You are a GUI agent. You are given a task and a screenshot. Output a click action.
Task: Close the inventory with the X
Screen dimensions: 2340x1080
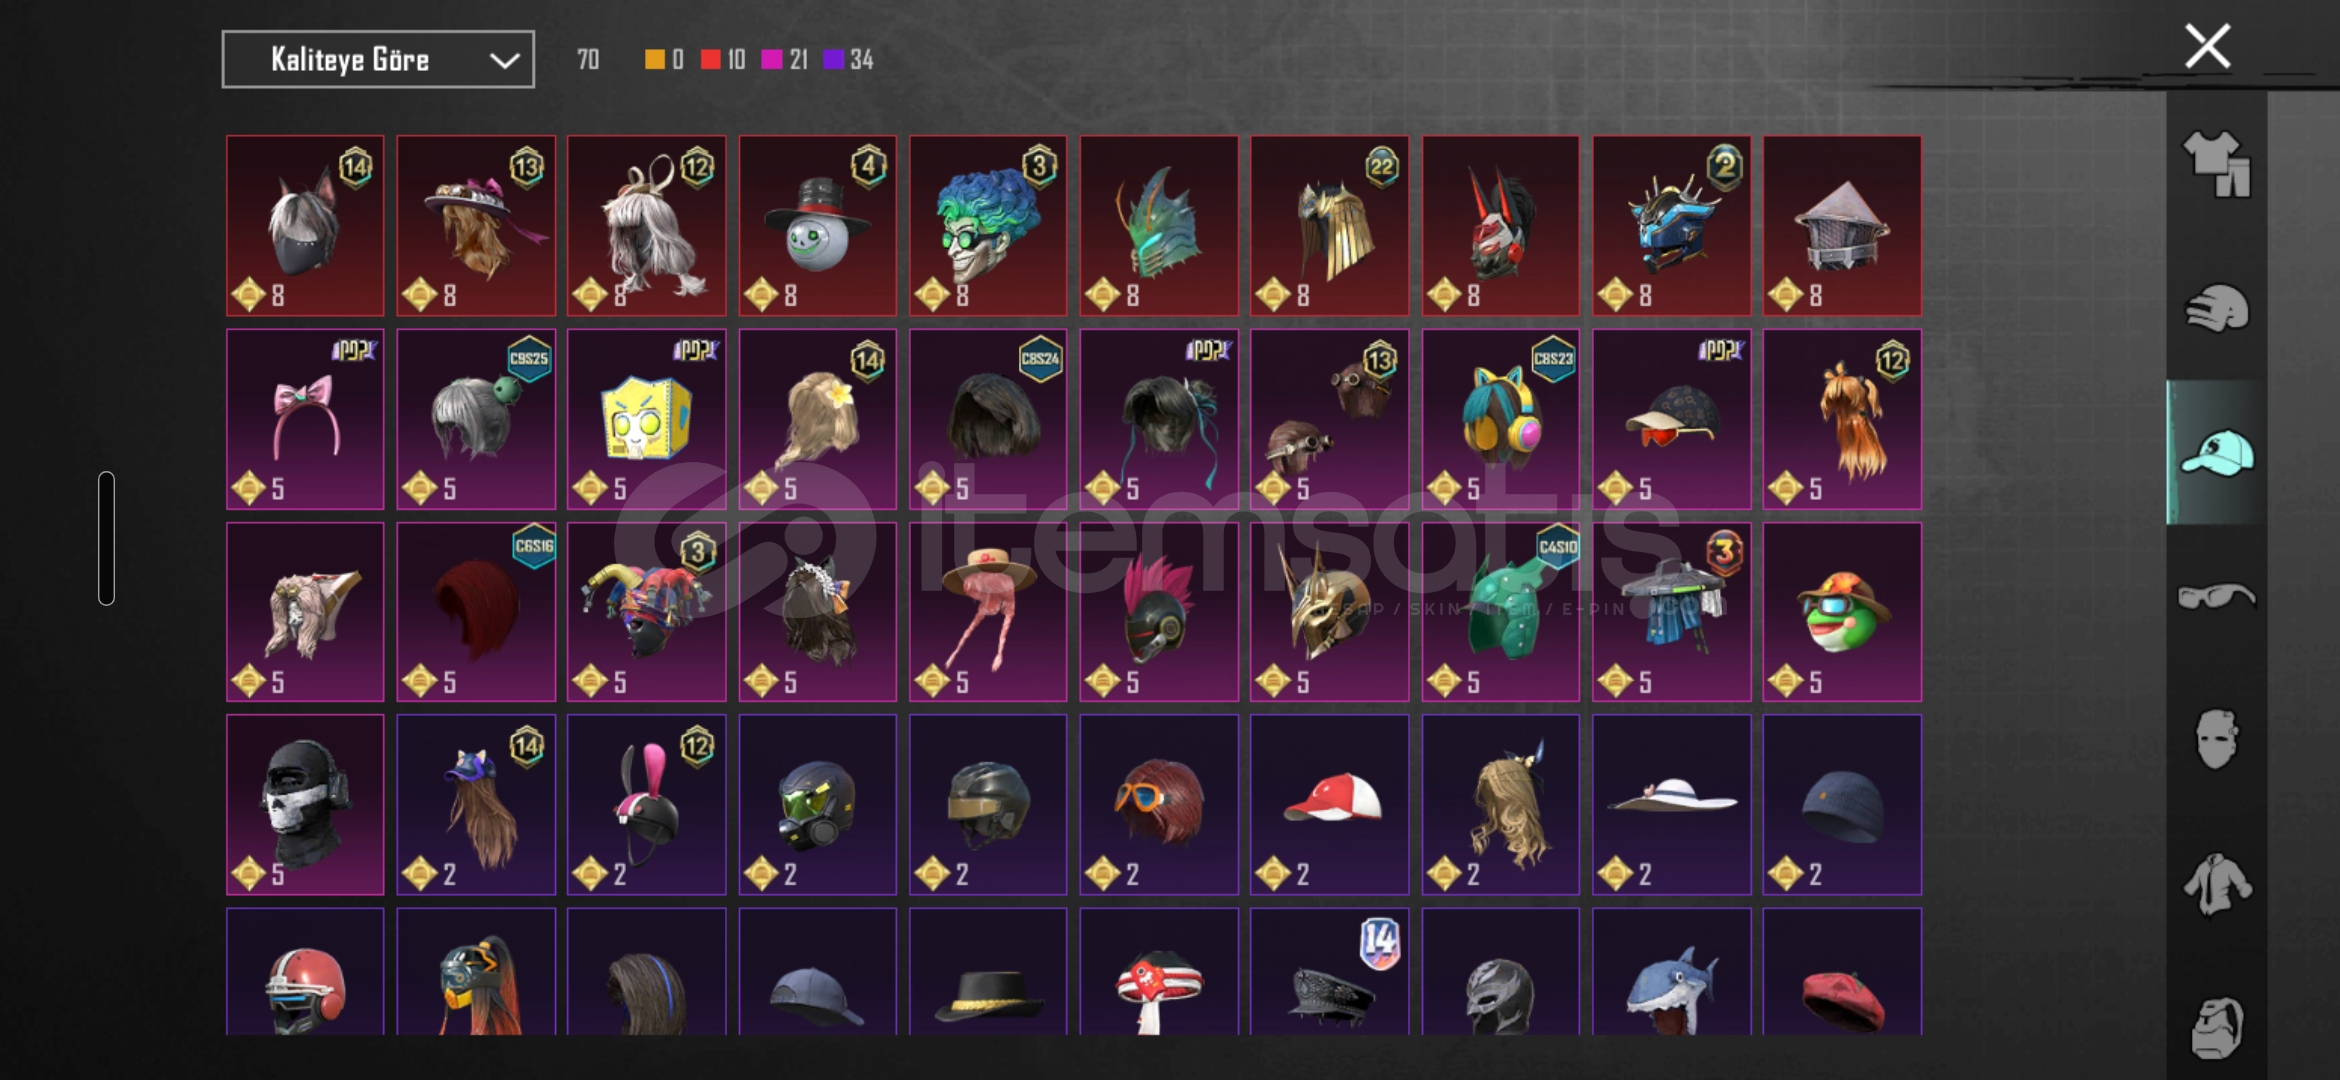(2207, 46)
